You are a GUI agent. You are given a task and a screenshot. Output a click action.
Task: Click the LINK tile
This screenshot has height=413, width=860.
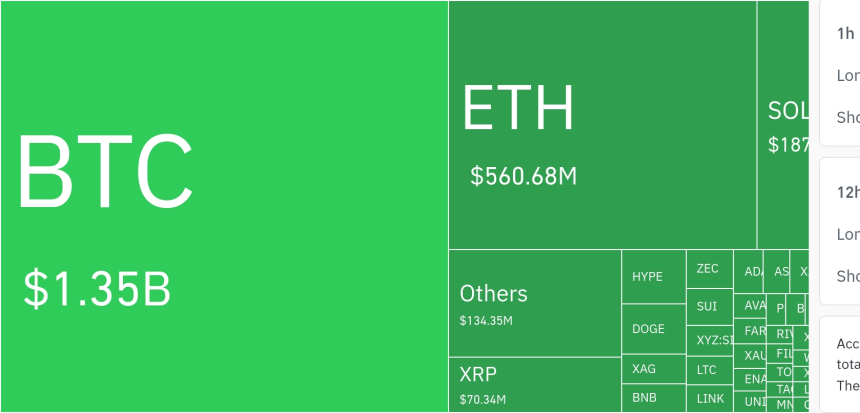point(709,398)
